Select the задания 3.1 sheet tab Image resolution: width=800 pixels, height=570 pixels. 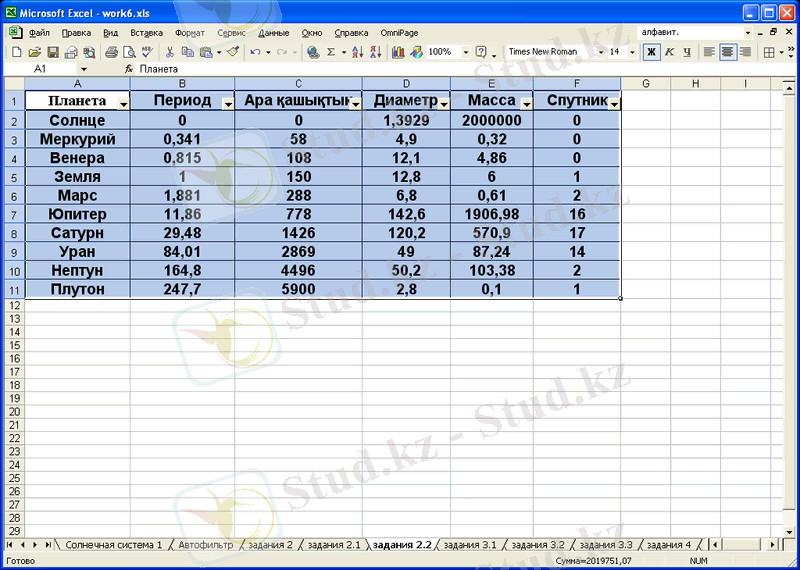(469, 545)
